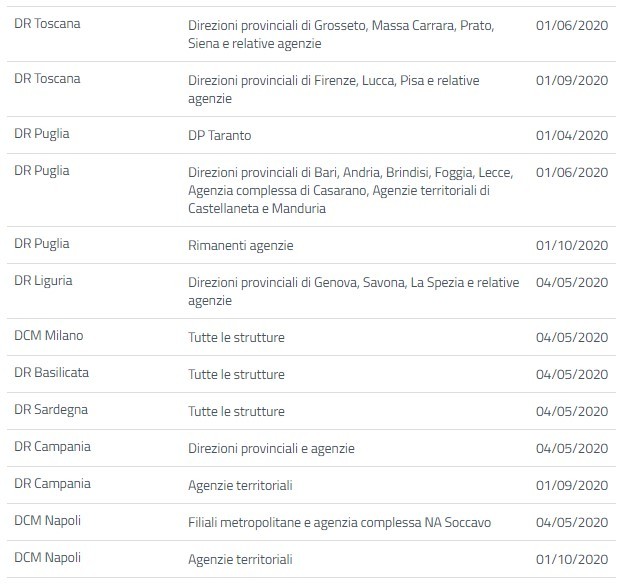
Task: Click Tutte le strutture in DCM Milano row
Action: (236, 337)
